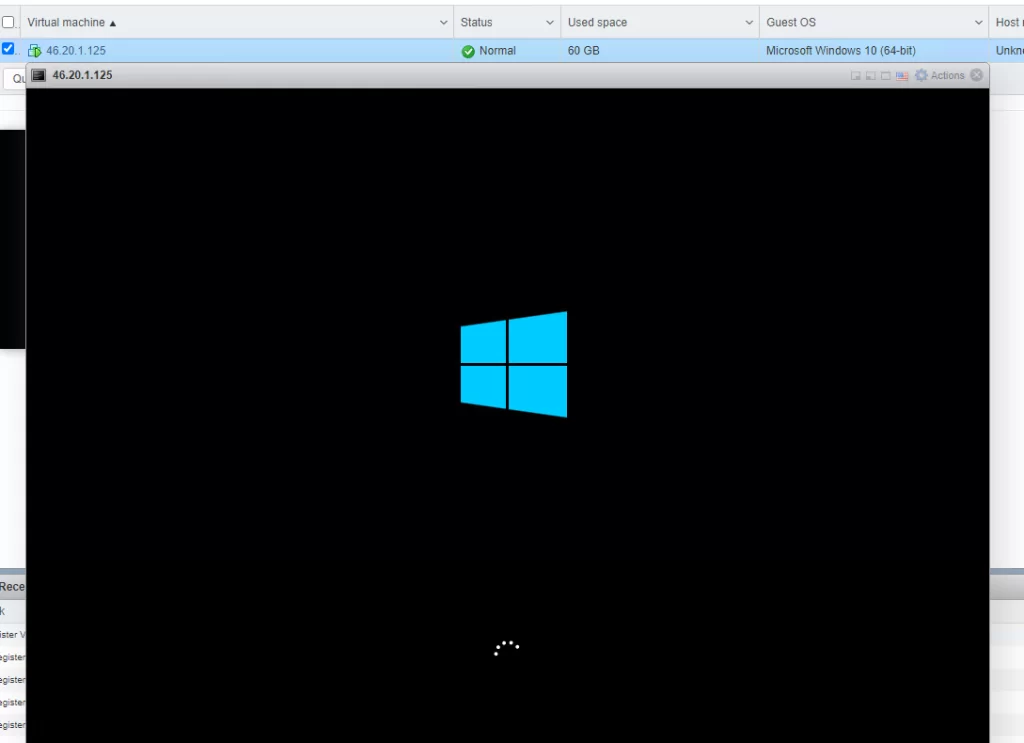Open the Used space column dropdown arrow
Screen dimensions: 1024x743
[750, 22]
